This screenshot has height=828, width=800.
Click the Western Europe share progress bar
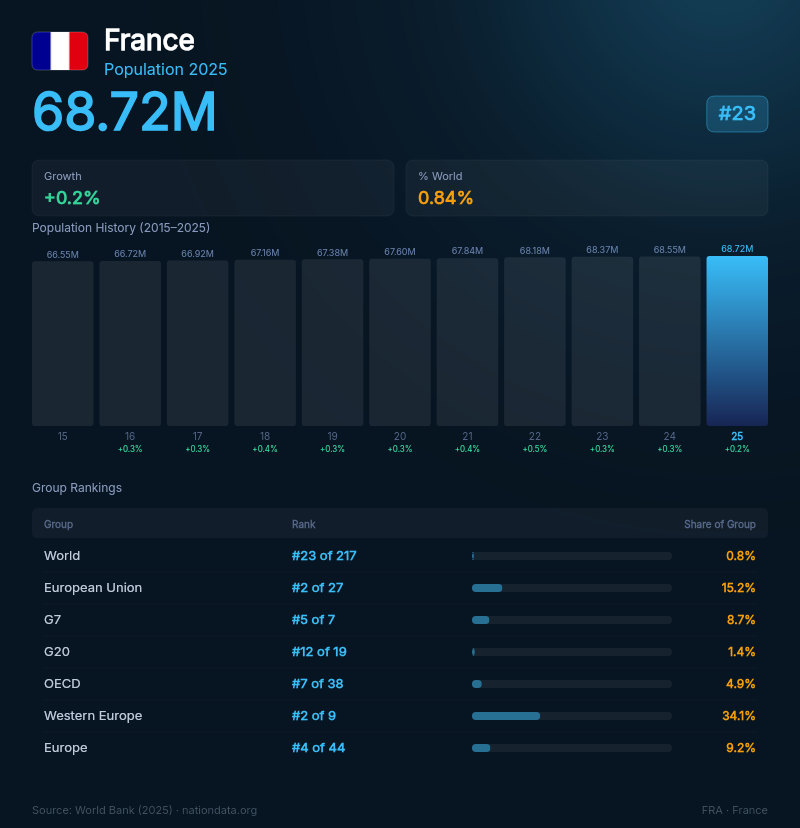click(572, 716)
